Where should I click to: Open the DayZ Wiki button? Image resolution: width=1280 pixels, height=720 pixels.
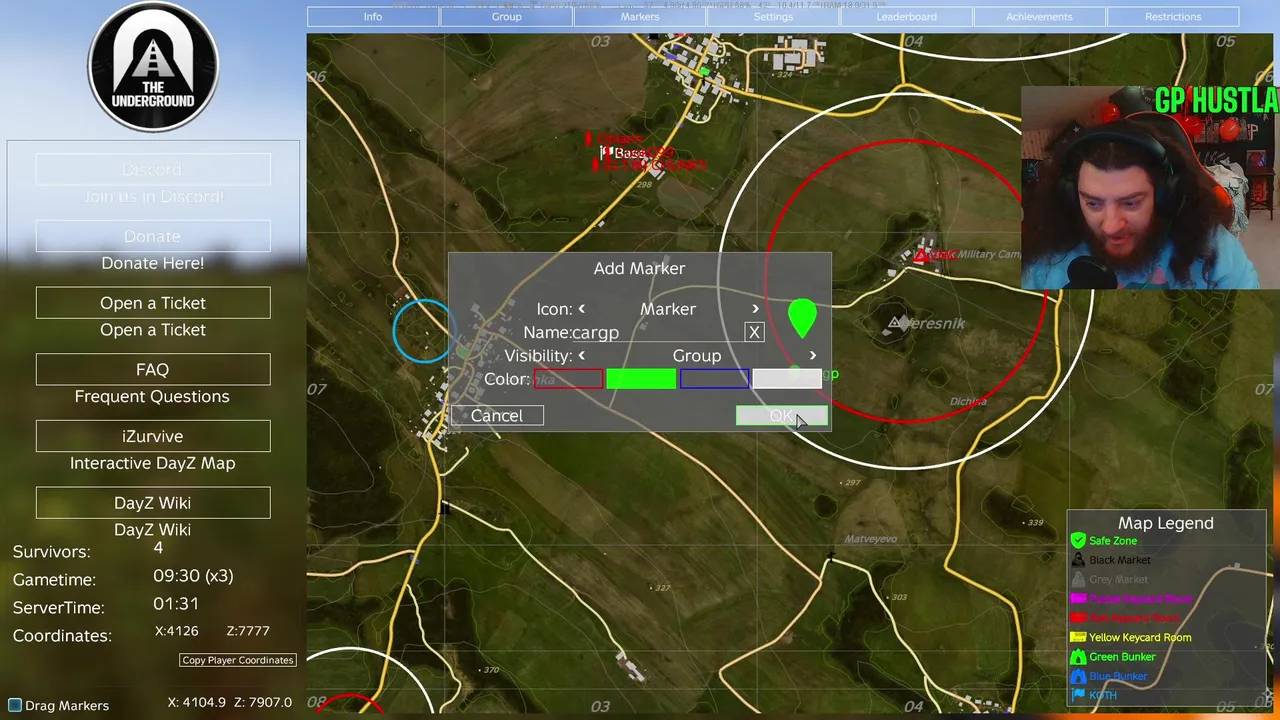pos(153,503)
